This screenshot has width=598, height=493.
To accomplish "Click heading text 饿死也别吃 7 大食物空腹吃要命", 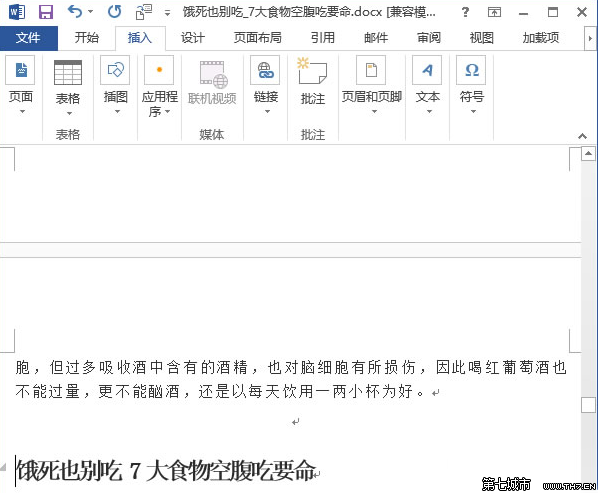I will click(166, 471).
